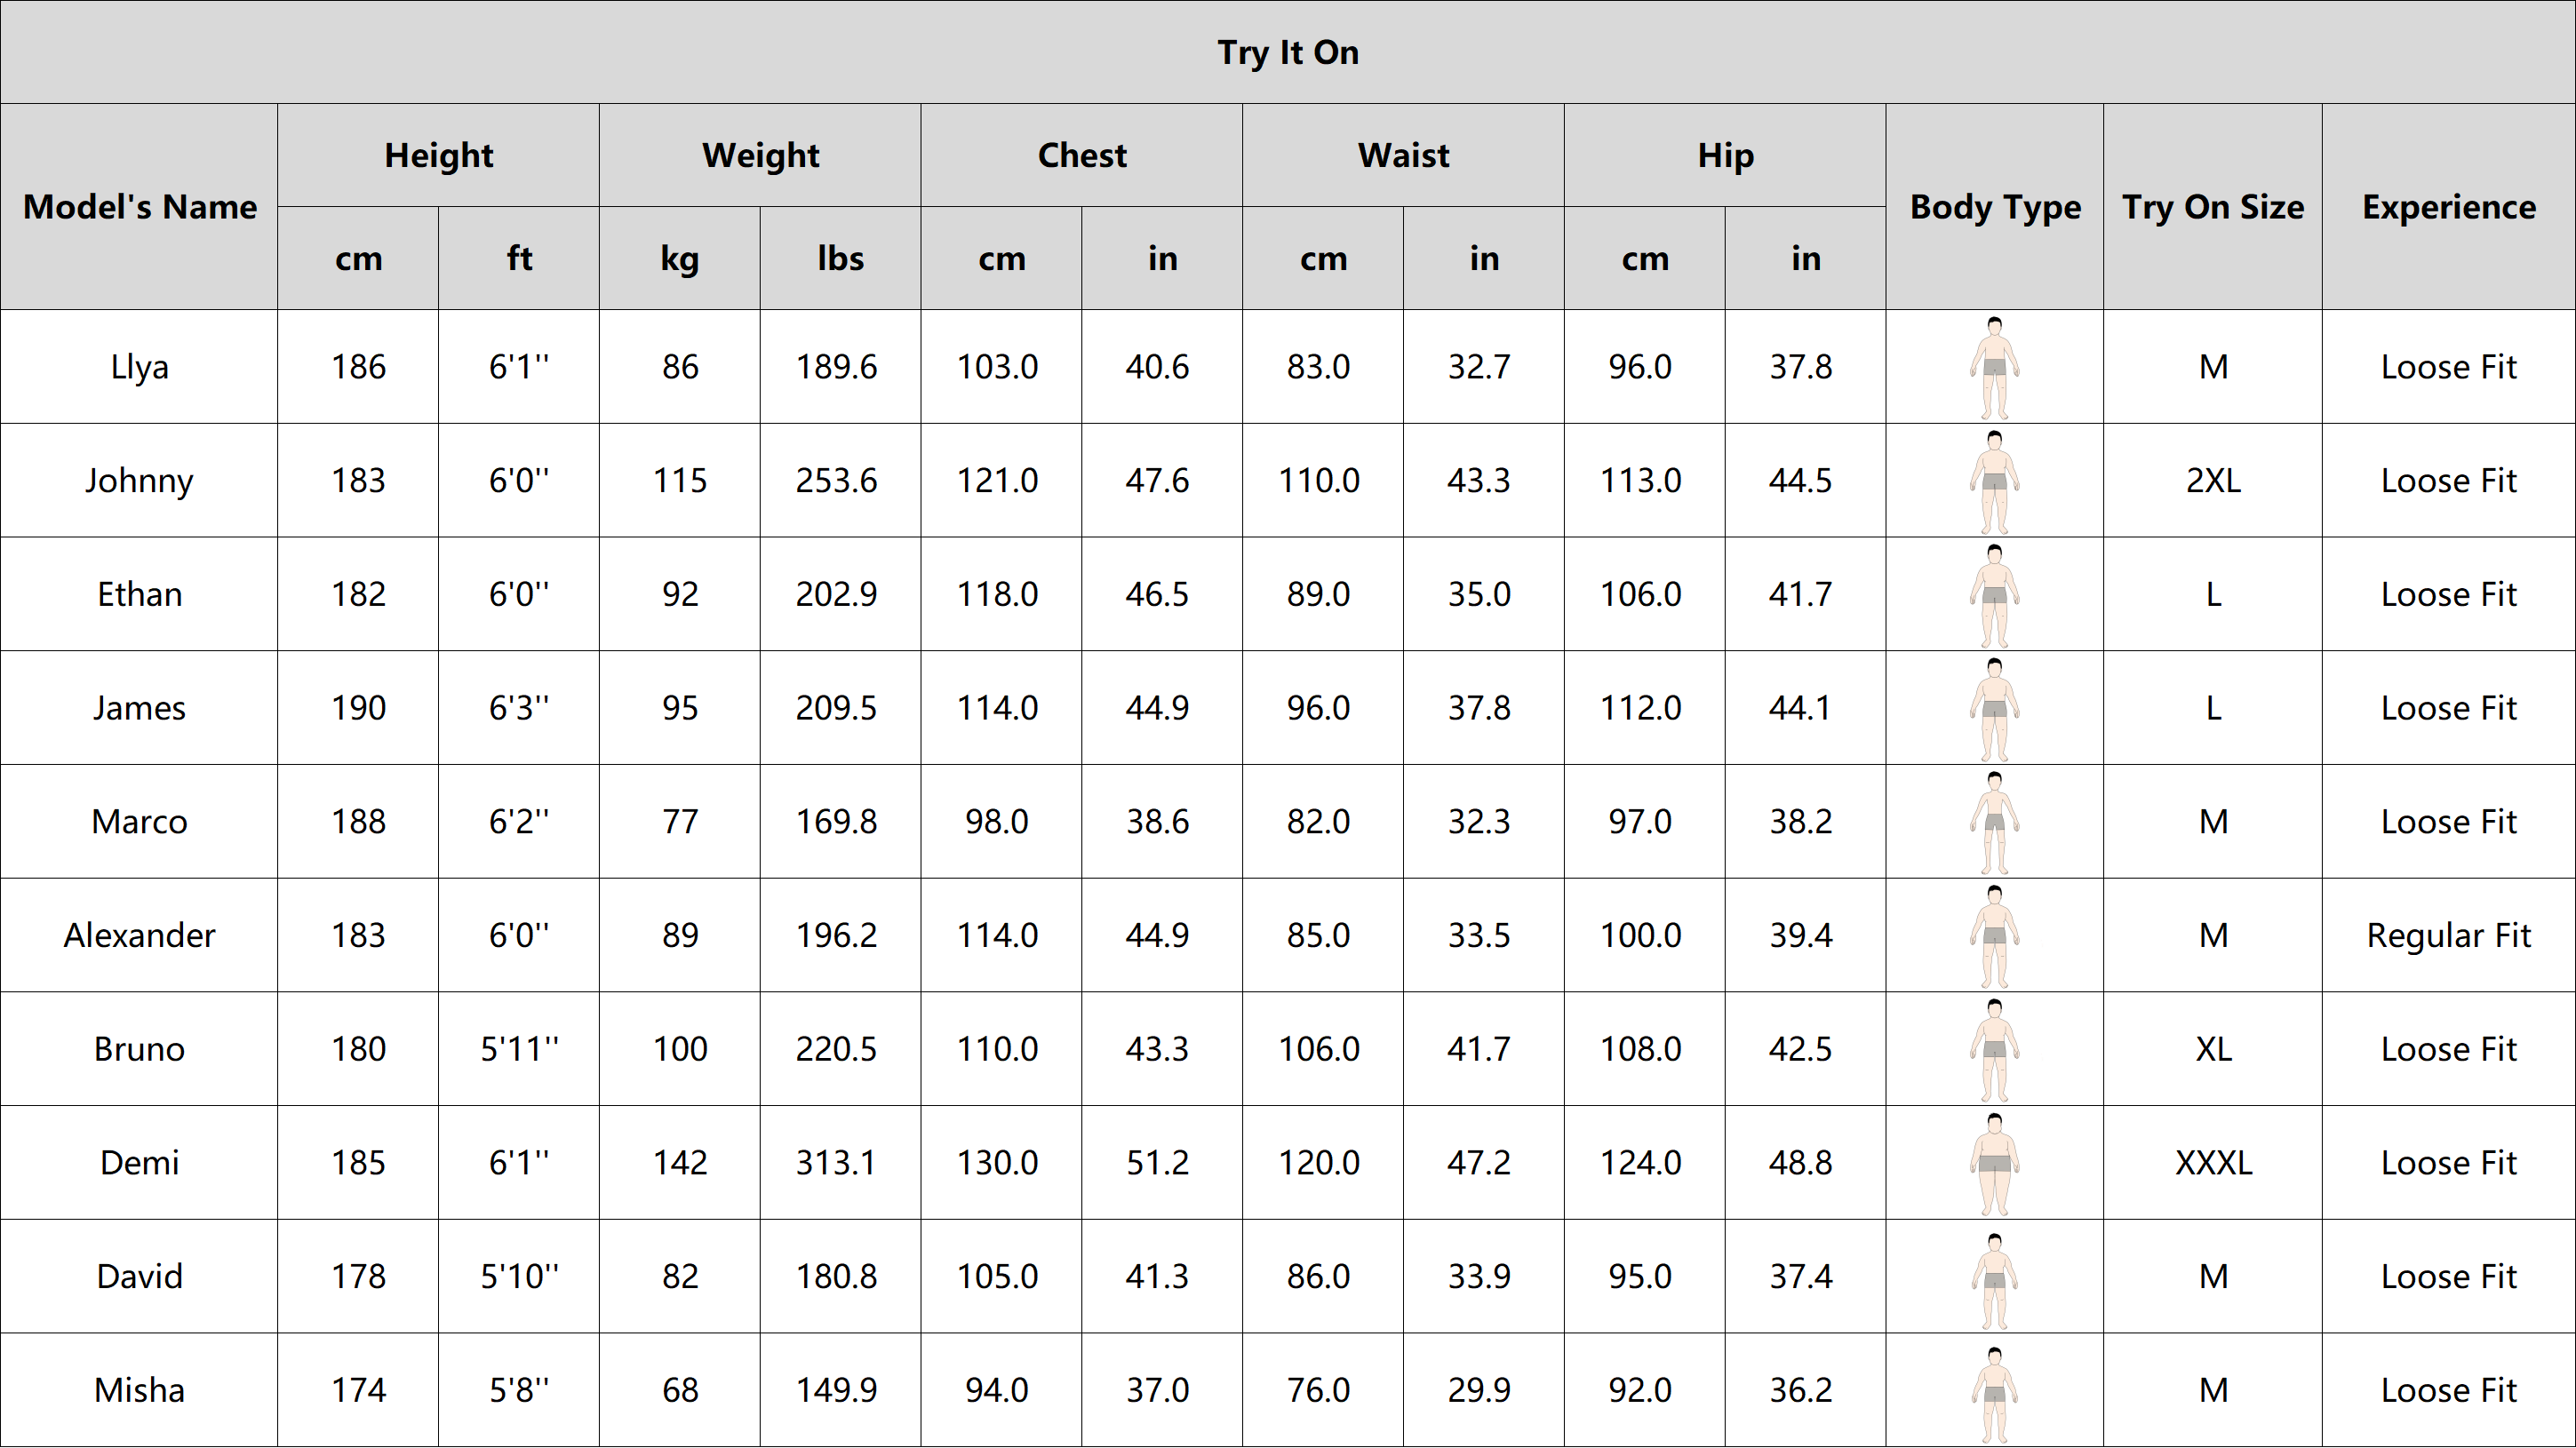This screenshot has width=2576, height=1448.
Task: Select Marco's slim body type figure
Action: [1994, 822]
